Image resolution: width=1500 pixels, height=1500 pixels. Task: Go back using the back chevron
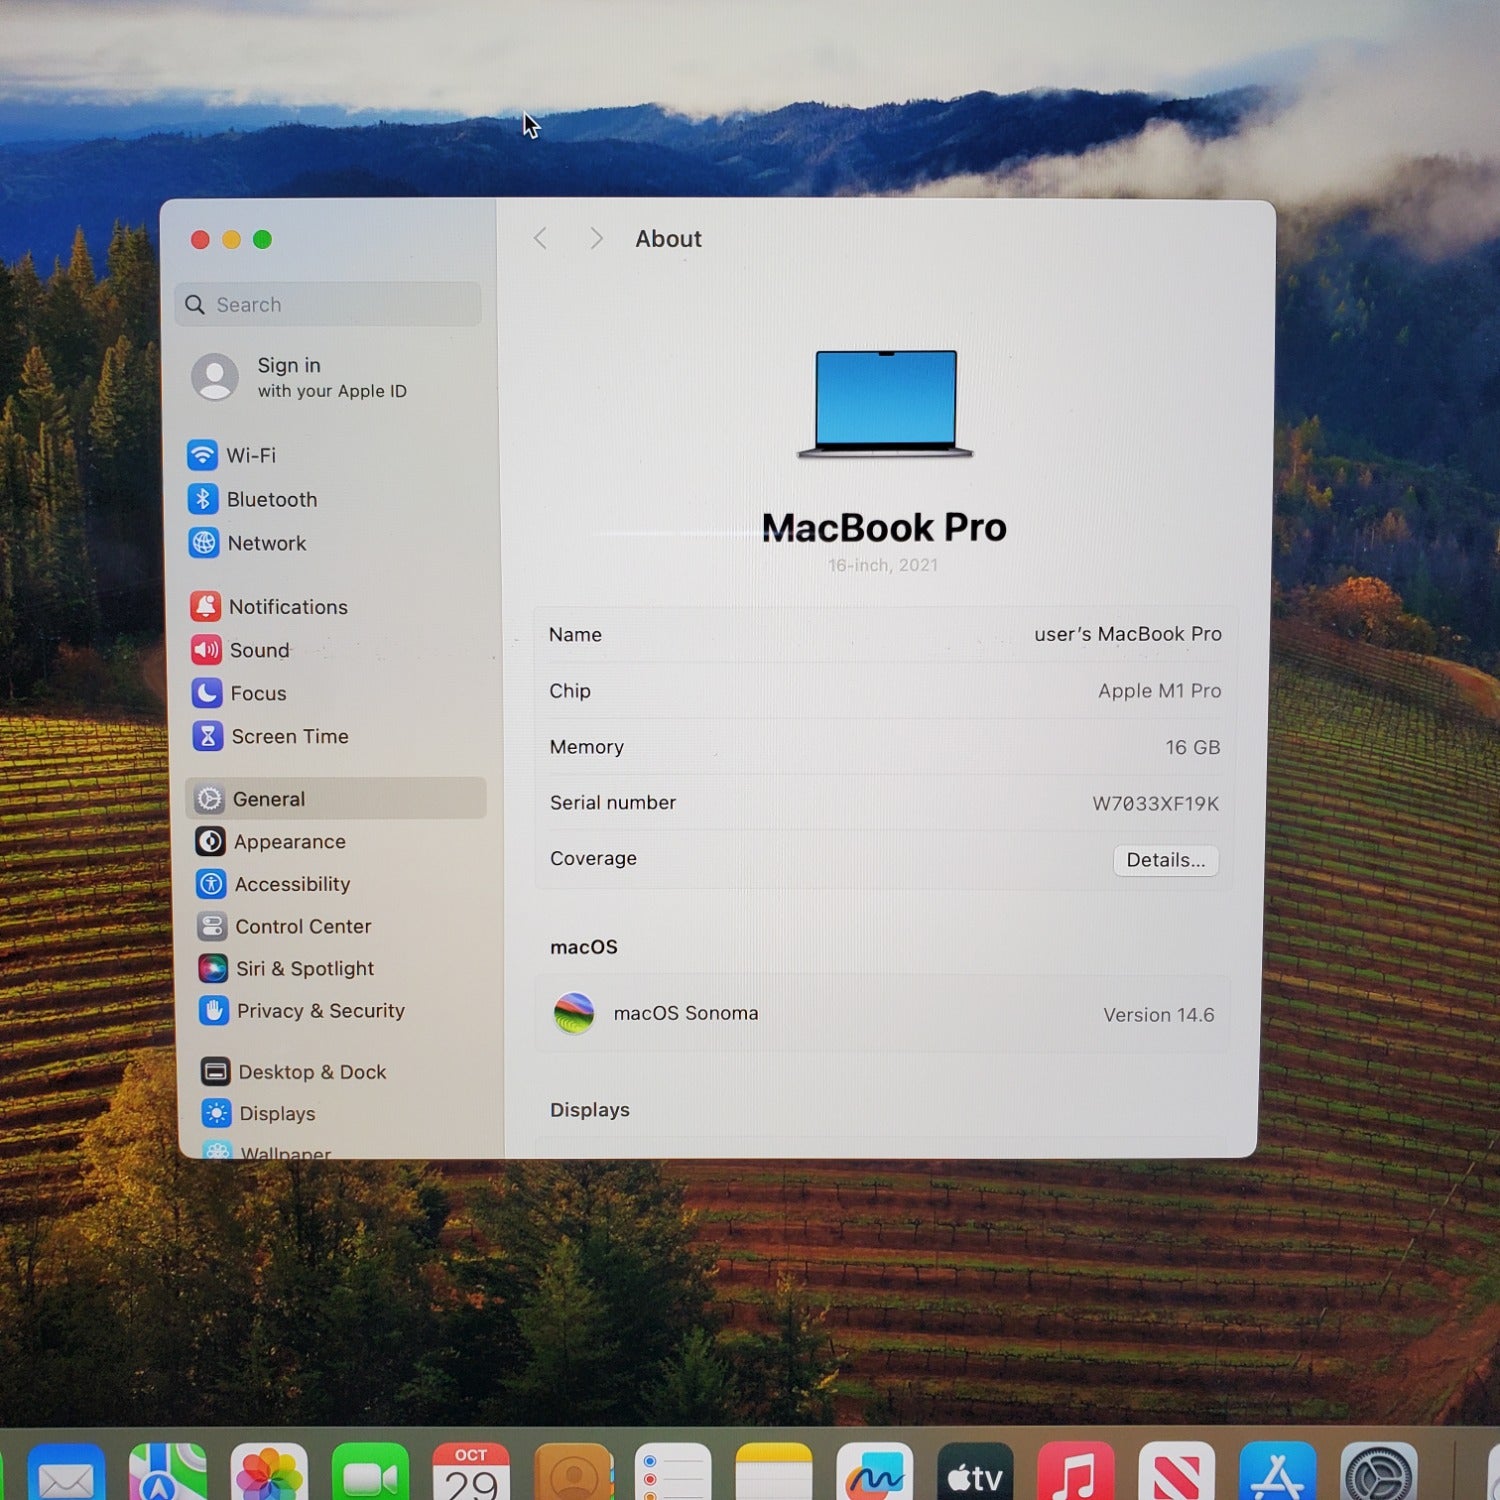tap(541, 238)
